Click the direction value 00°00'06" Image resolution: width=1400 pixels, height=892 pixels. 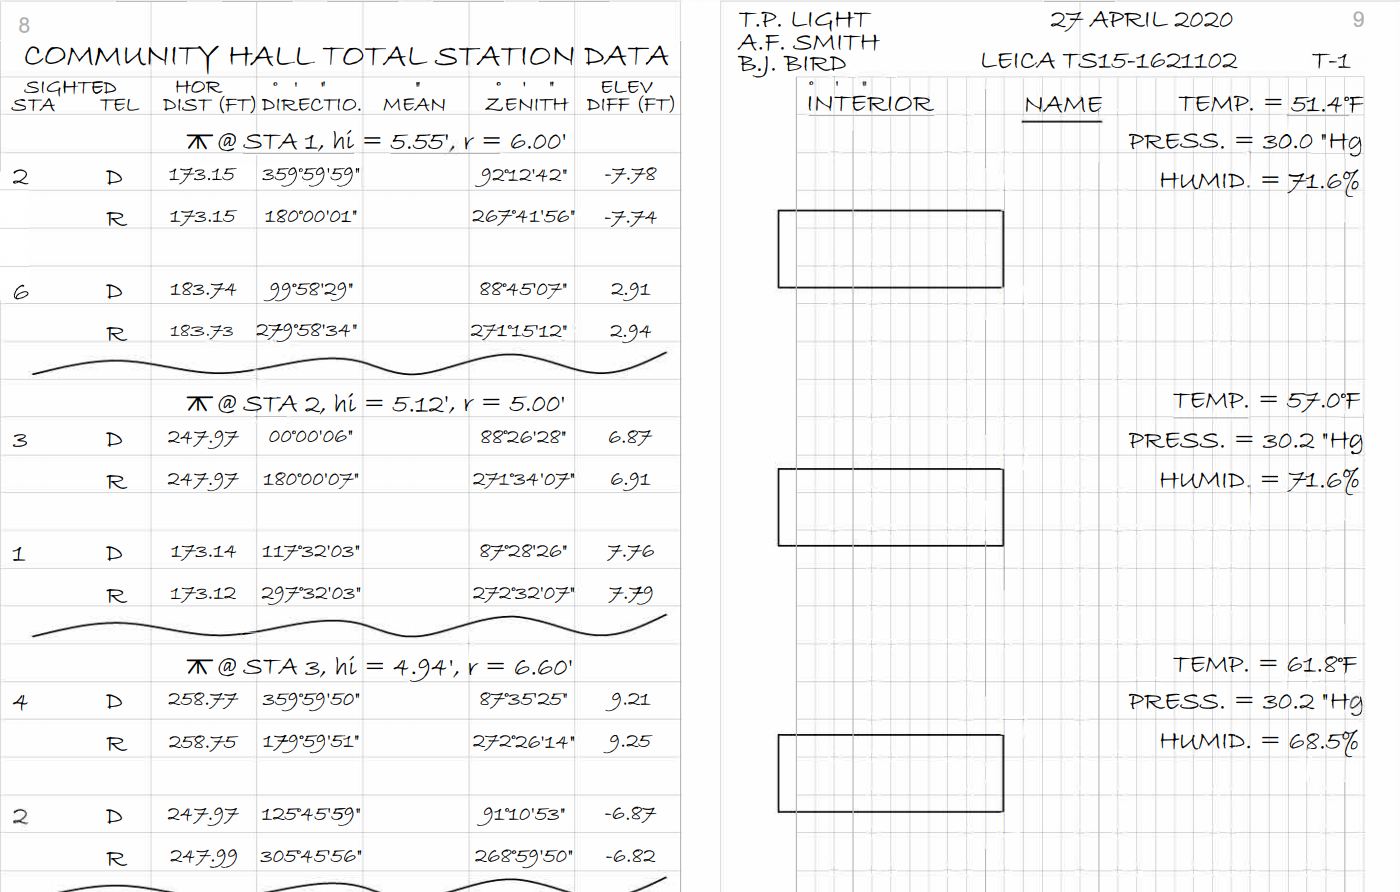(310, 437)
